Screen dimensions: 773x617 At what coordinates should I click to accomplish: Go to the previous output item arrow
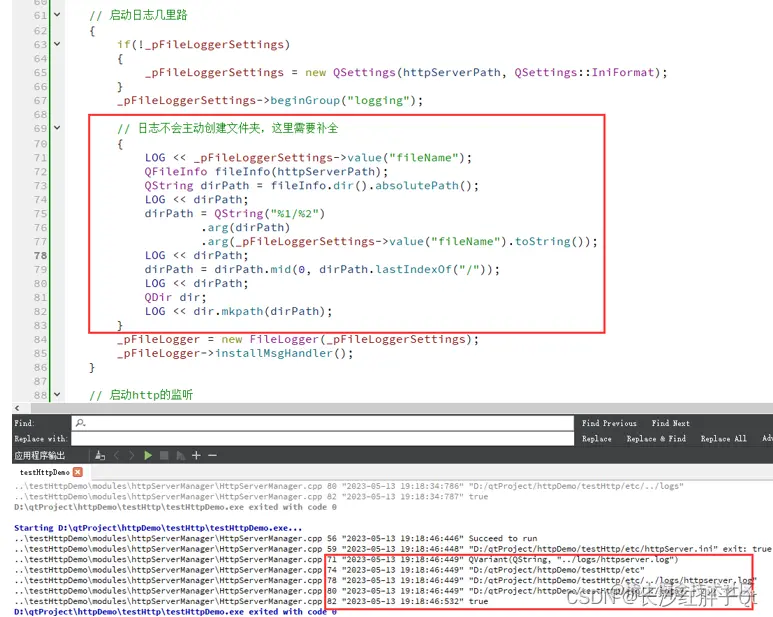[117, 455]
